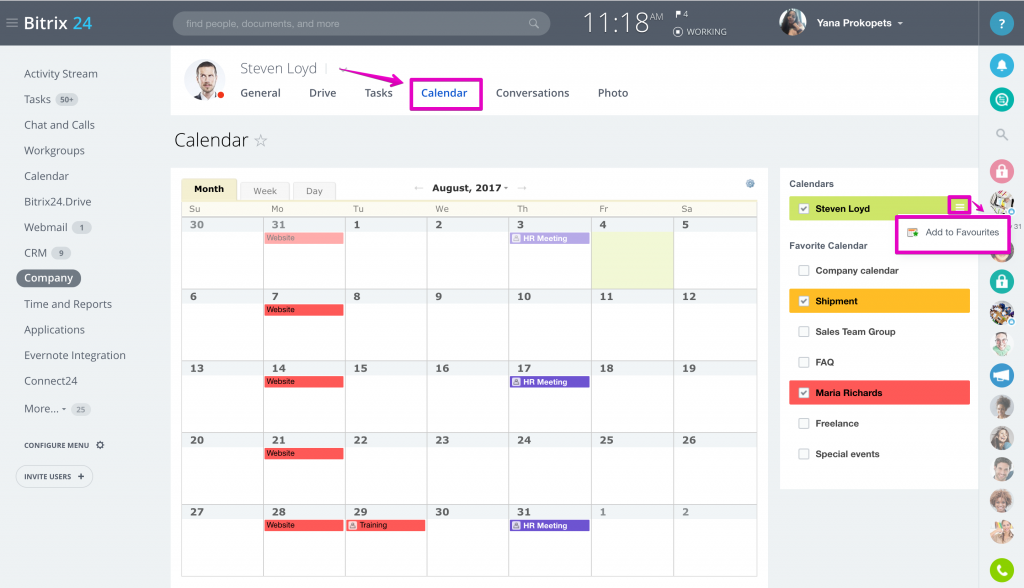Click the teal lock icon in sidebar
This screenshot has height=588, width=1024.
pyautogui.click(x=1001, y=282)
